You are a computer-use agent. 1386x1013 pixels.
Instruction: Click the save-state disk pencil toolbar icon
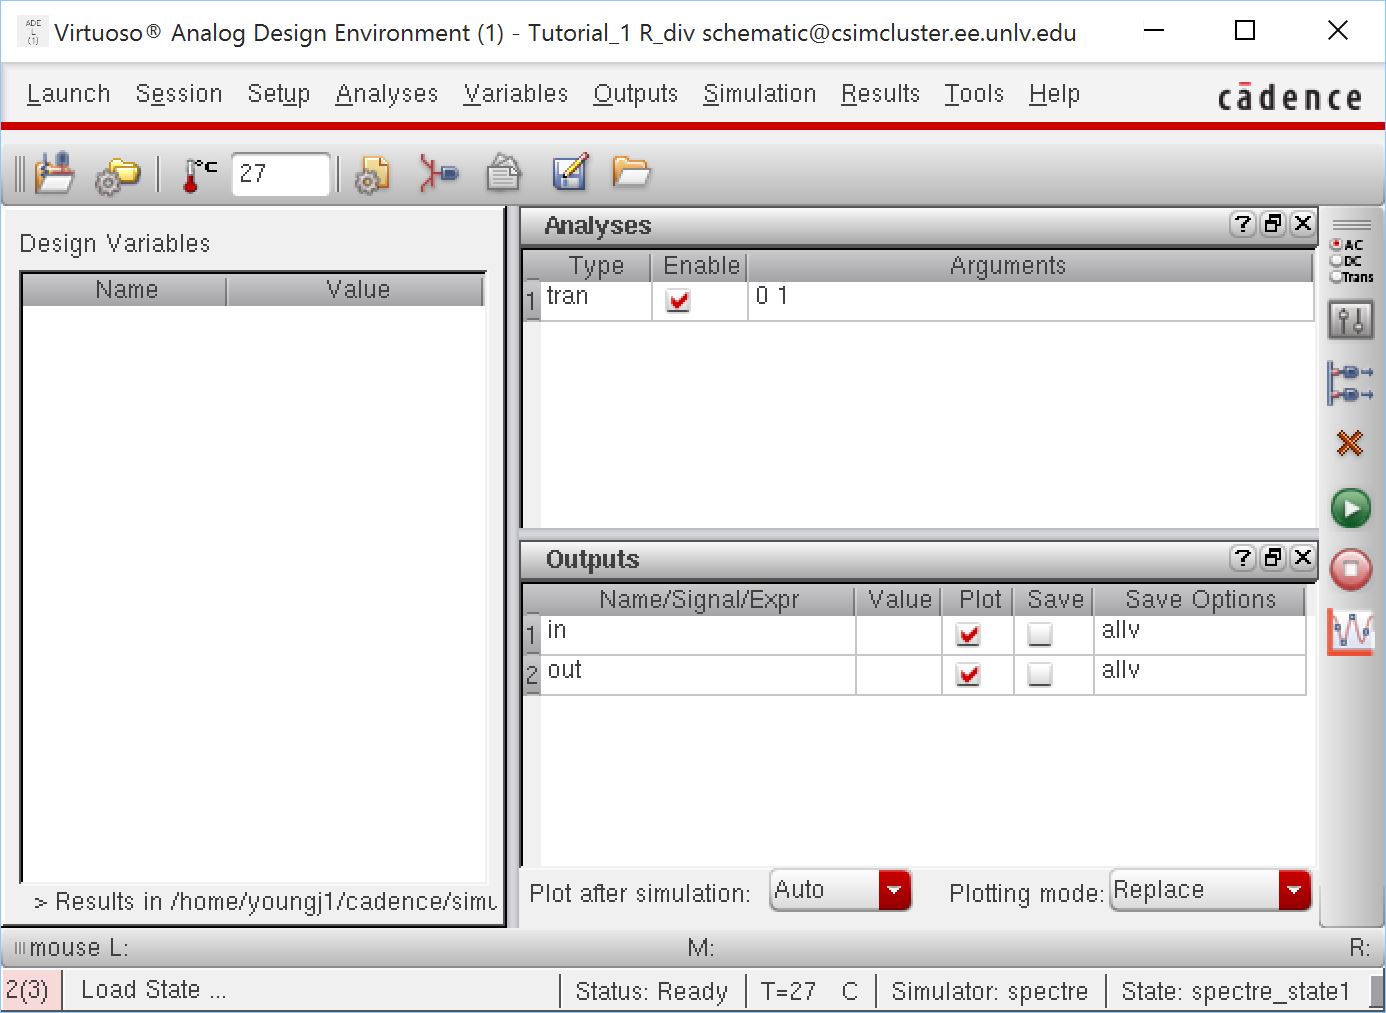click(x=570, y=173)
